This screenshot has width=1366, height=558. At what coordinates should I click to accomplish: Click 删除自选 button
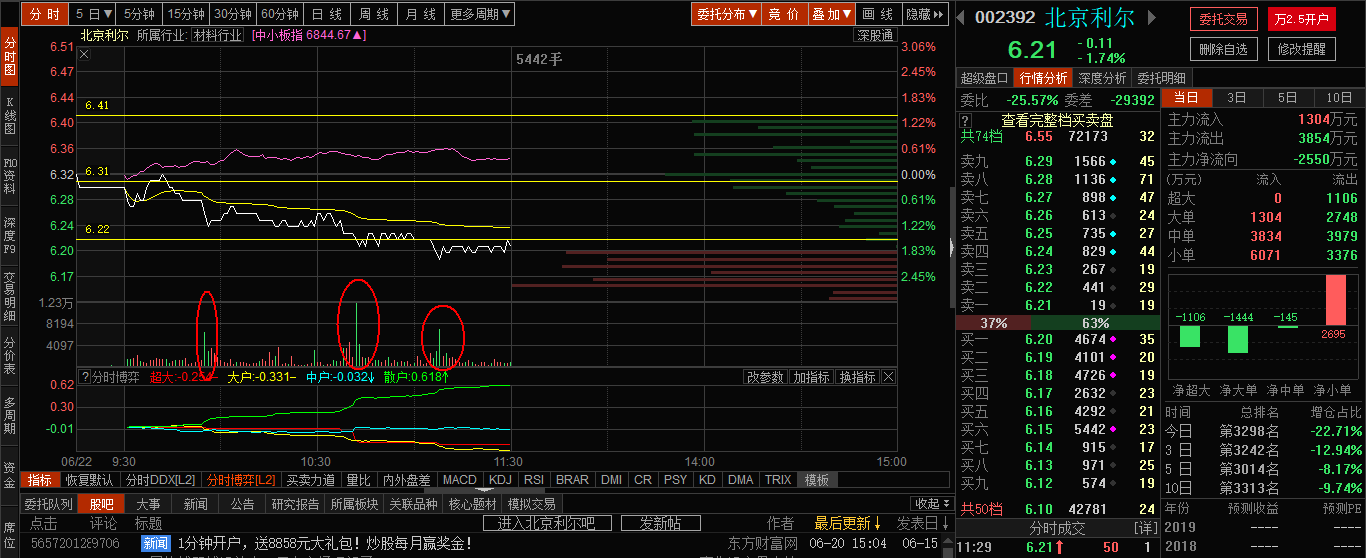click(x=1224, y=48)
